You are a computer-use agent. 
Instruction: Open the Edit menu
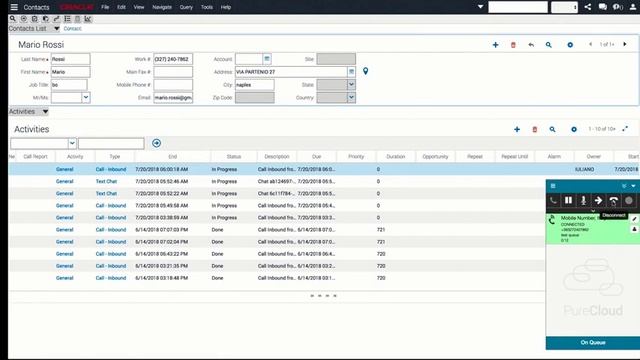121,7
